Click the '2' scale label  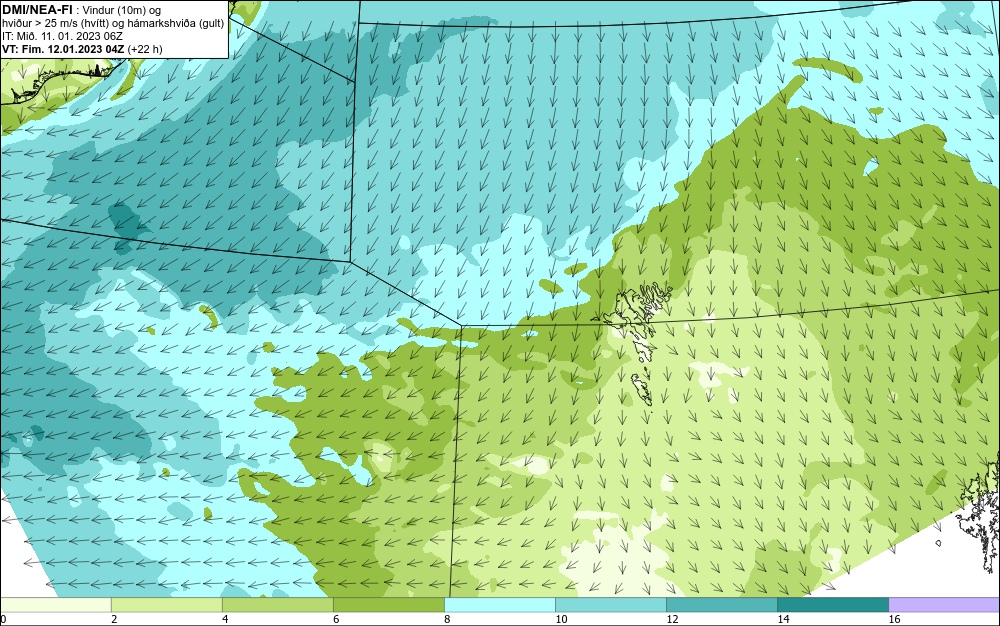[114, 619]
